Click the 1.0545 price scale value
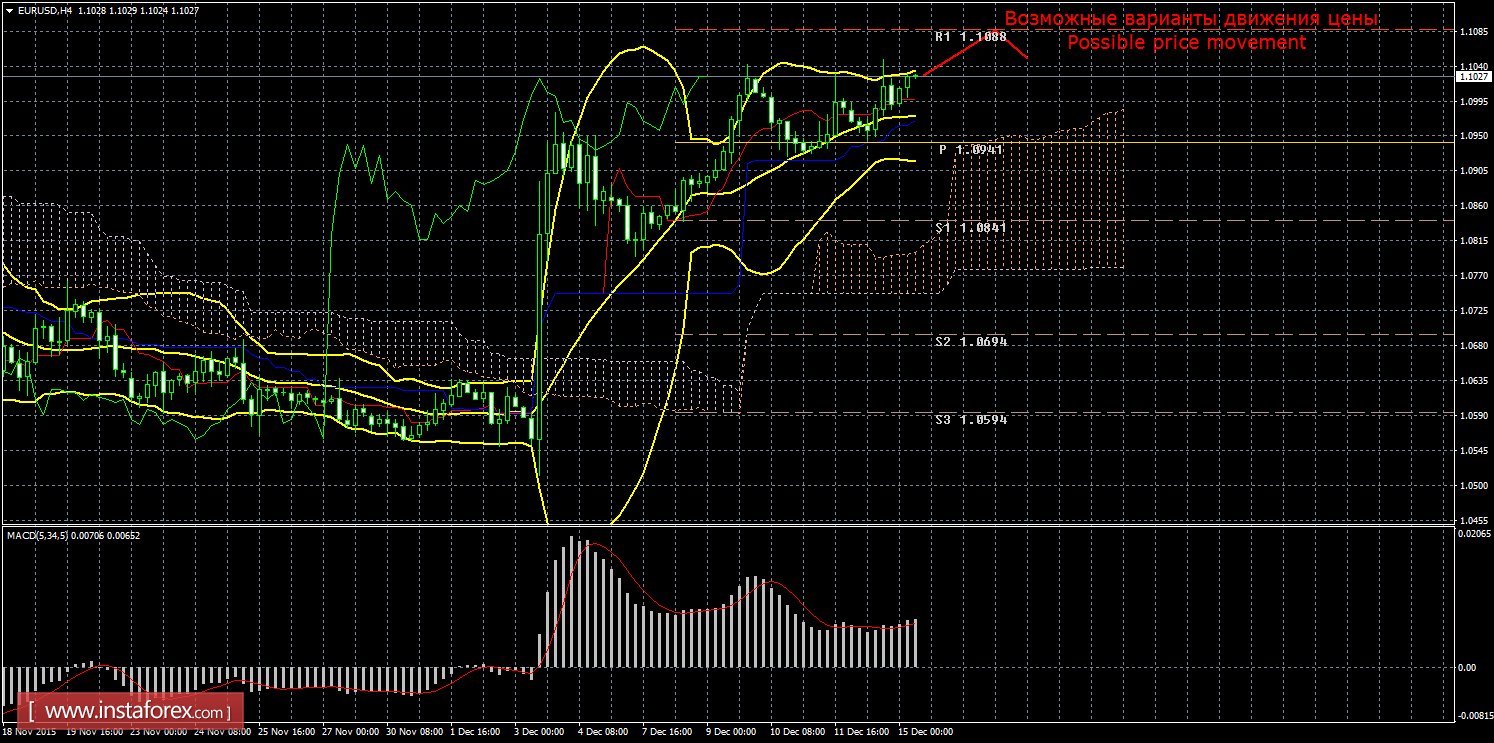 coord(1473,451)
